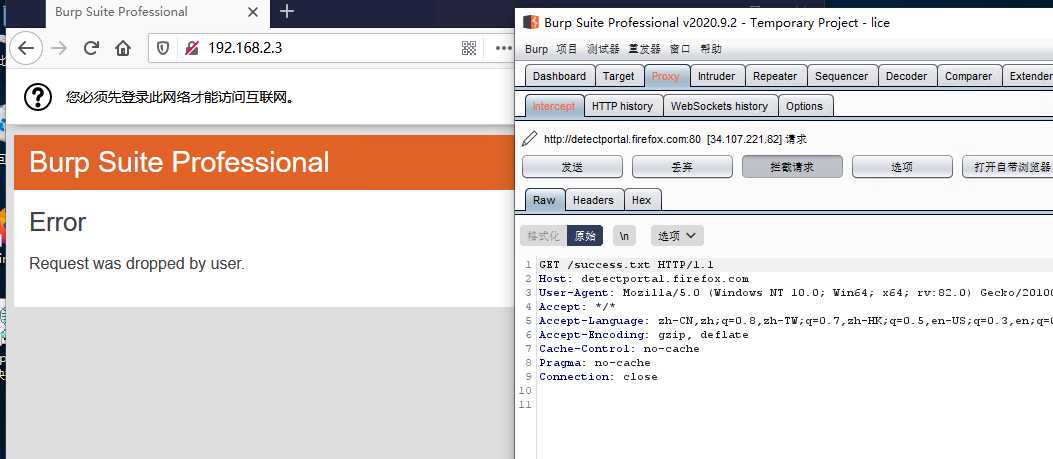The height and width of the screenshot is (459, 1053).
Task: Open the QR code icon in the address bar
Action: pos(469,48)
